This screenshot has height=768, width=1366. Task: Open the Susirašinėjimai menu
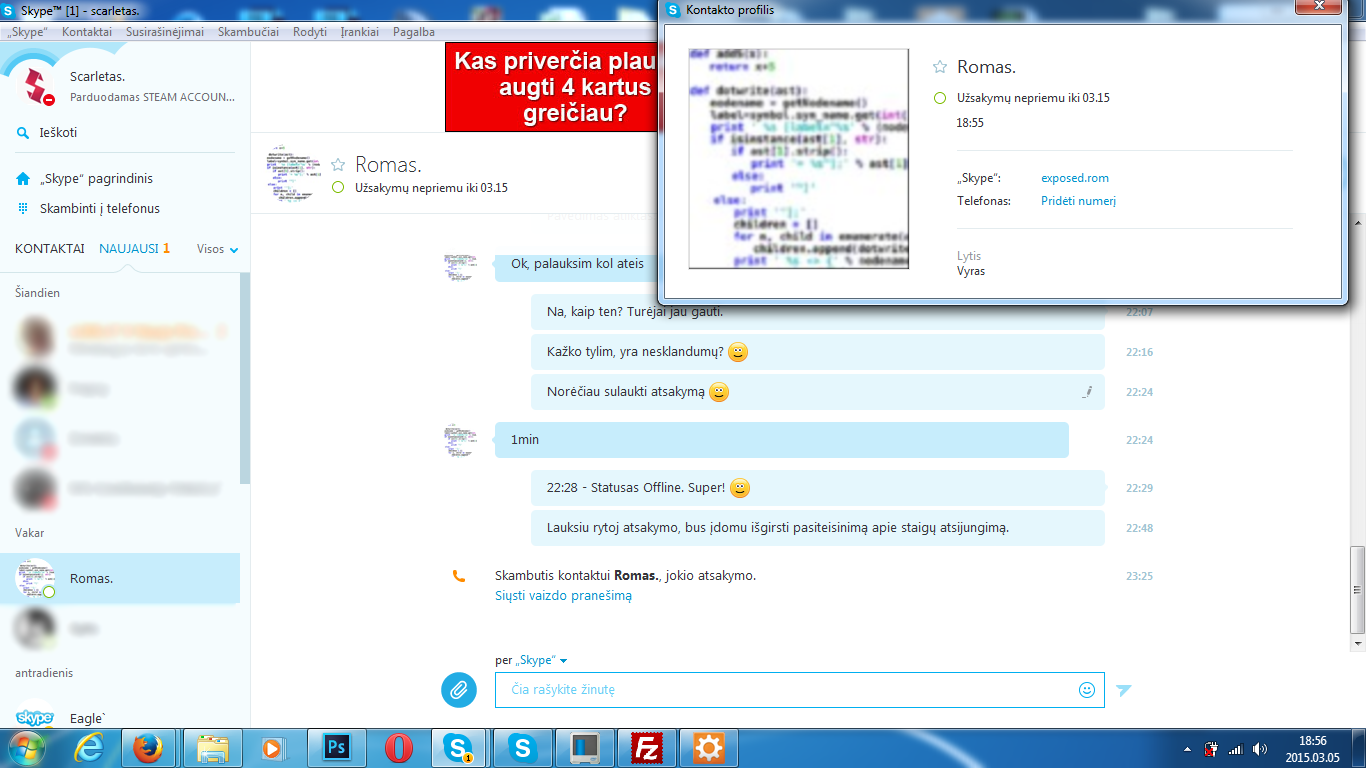pos(165,32)
